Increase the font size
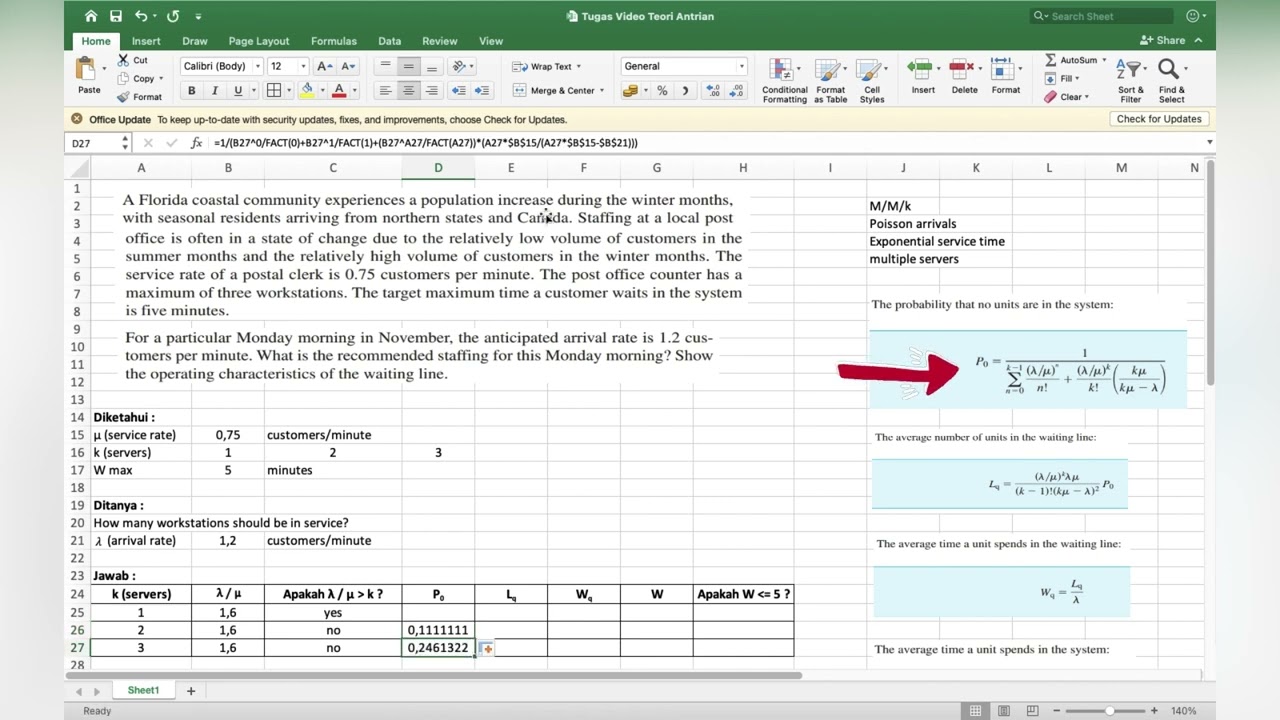This screenshot has height=720, width=1280. (x=324, y=66)
